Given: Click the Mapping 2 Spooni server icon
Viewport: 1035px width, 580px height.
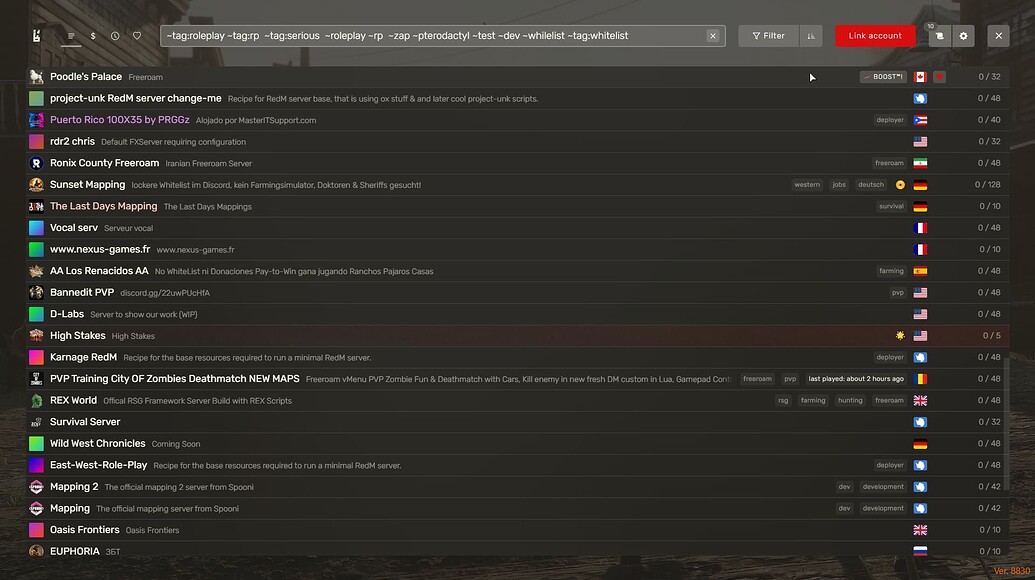Looking at the screenshot, I should 36,487.
